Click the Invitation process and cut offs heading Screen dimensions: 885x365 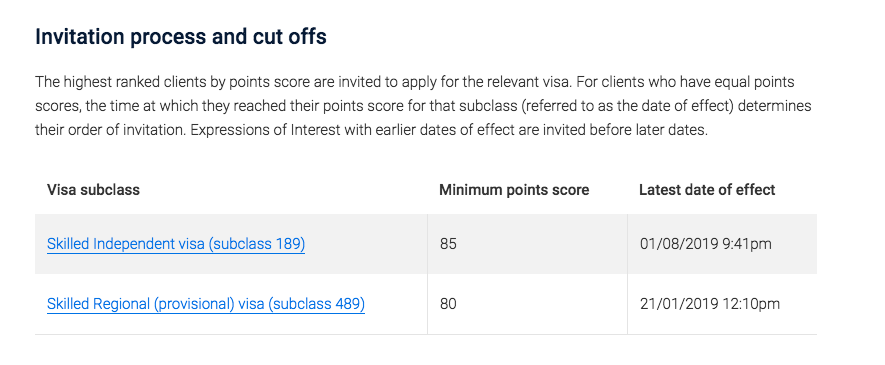[181, 37]
